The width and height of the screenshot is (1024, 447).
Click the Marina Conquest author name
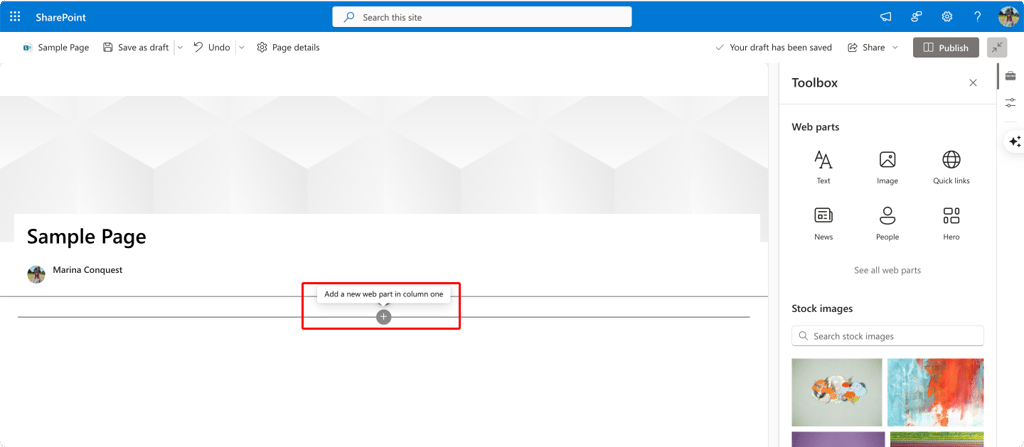click(88, 269)
